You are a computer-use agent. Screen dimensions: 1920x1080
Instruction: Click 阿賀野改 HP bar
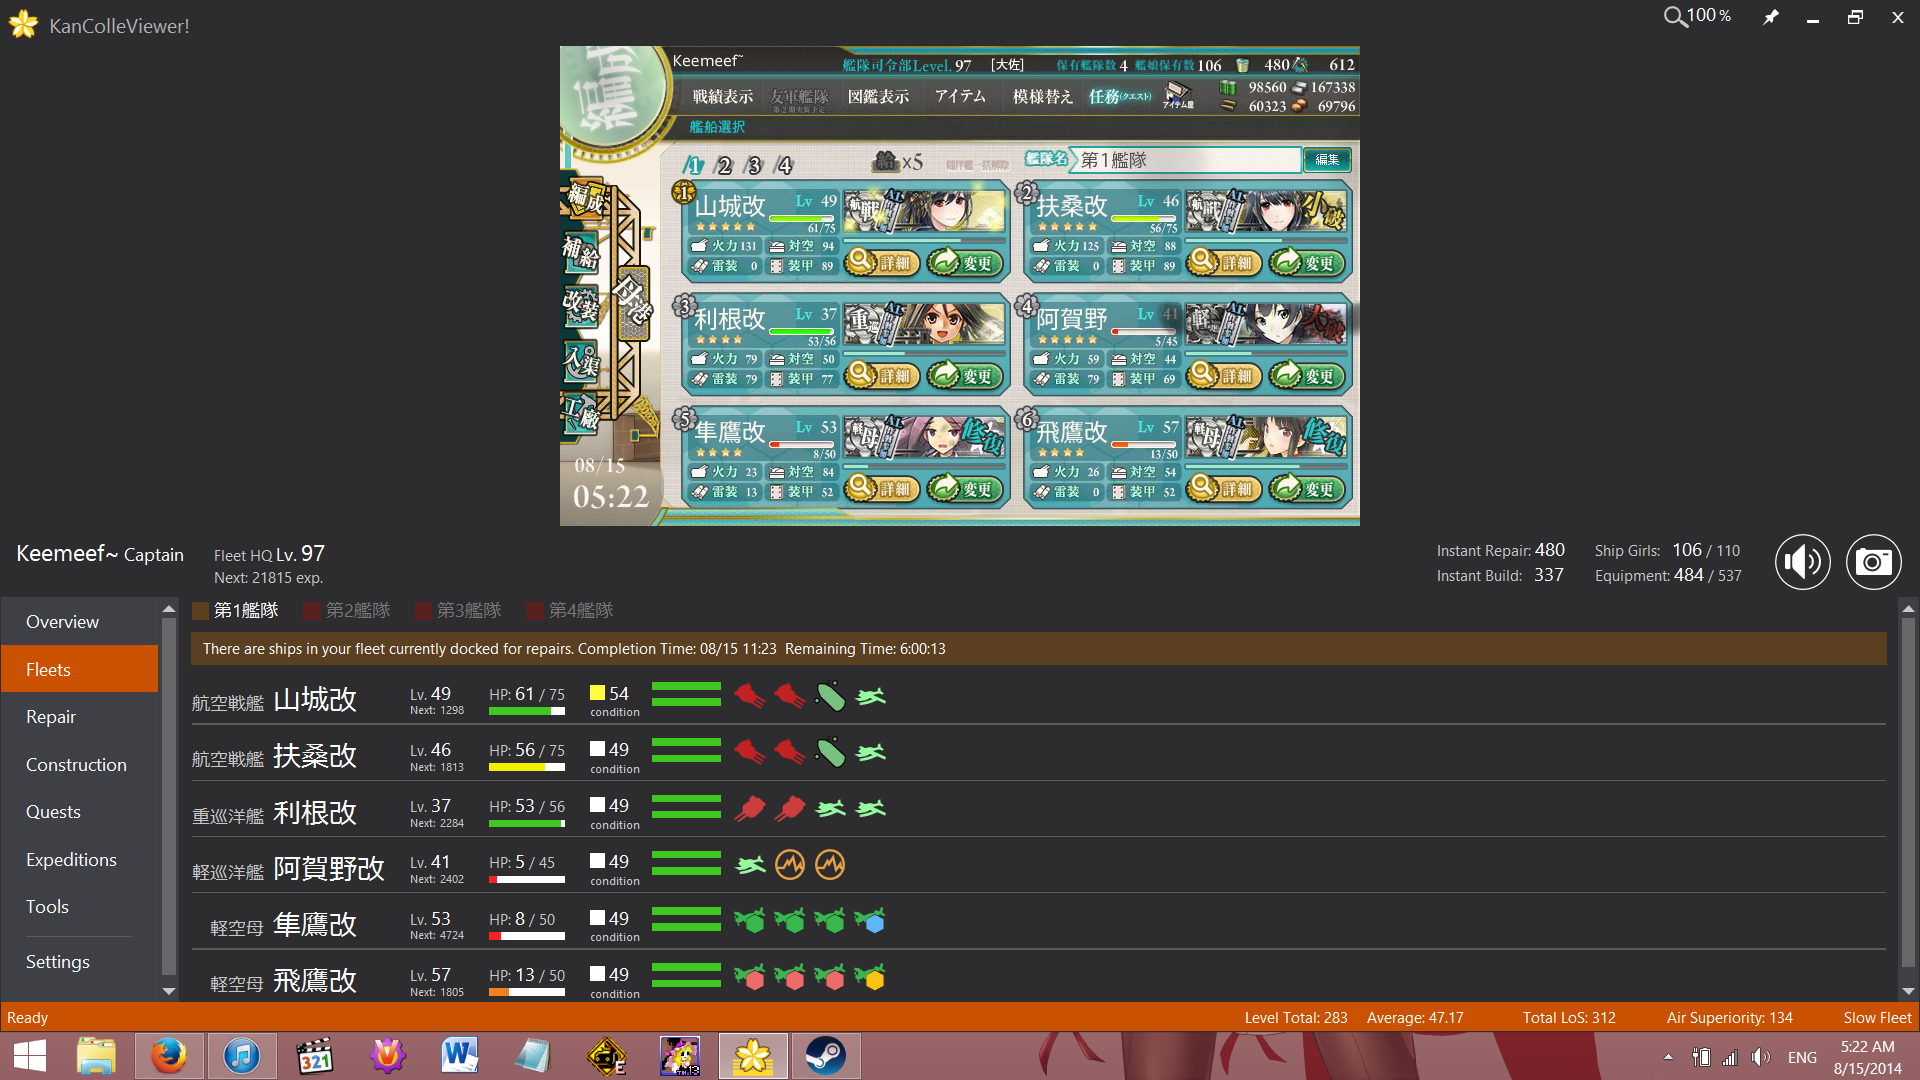coord(527,880)
